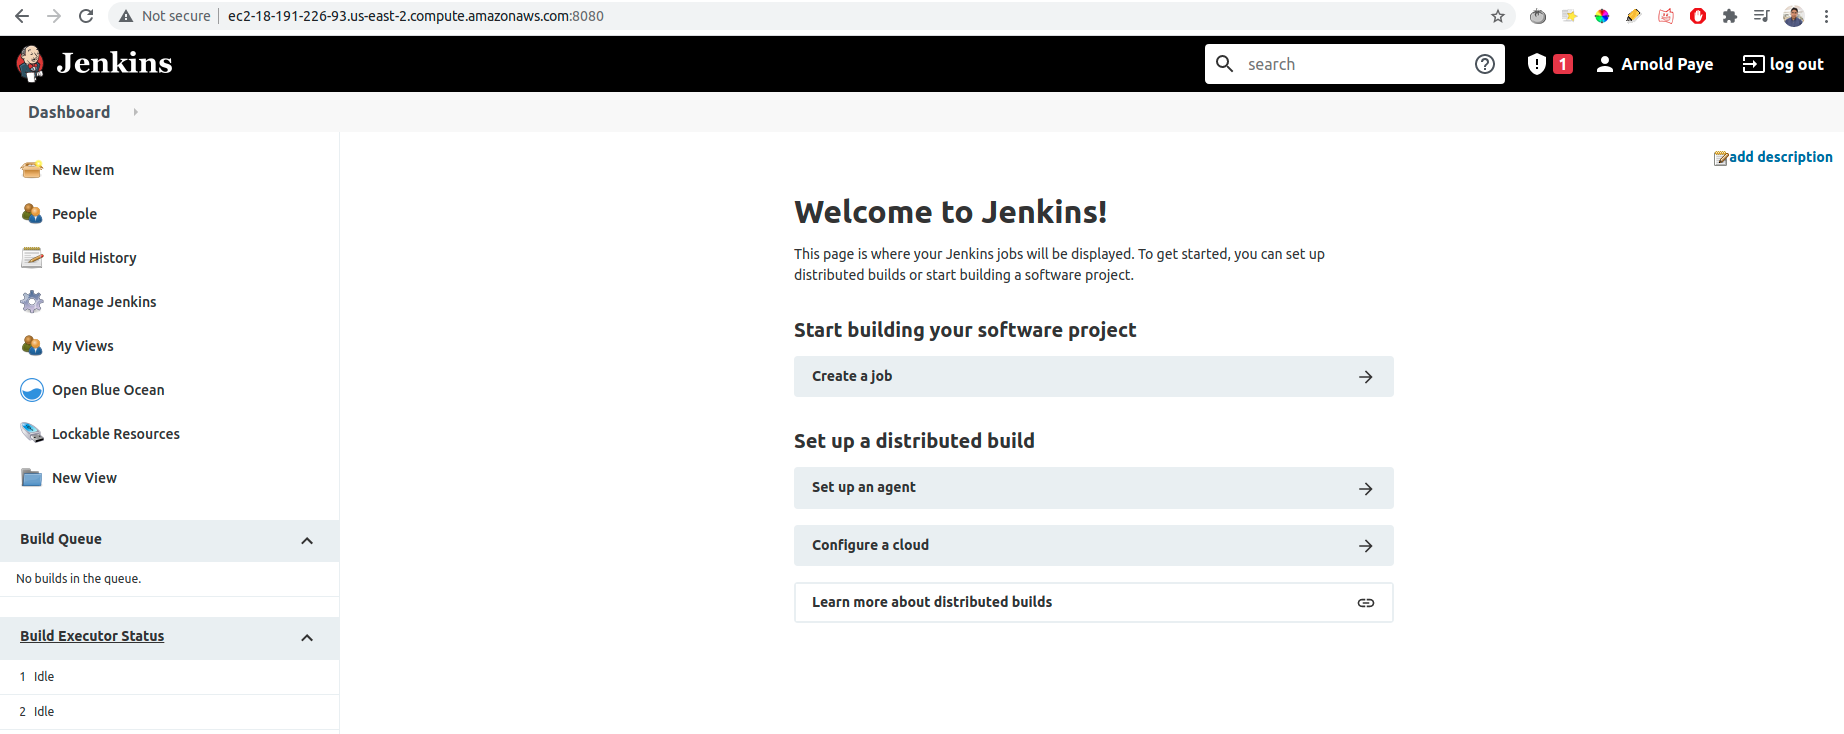
Task: Click the arrow on Configure a cloud
Action: pyautogui.click(x=1366, y=546)
